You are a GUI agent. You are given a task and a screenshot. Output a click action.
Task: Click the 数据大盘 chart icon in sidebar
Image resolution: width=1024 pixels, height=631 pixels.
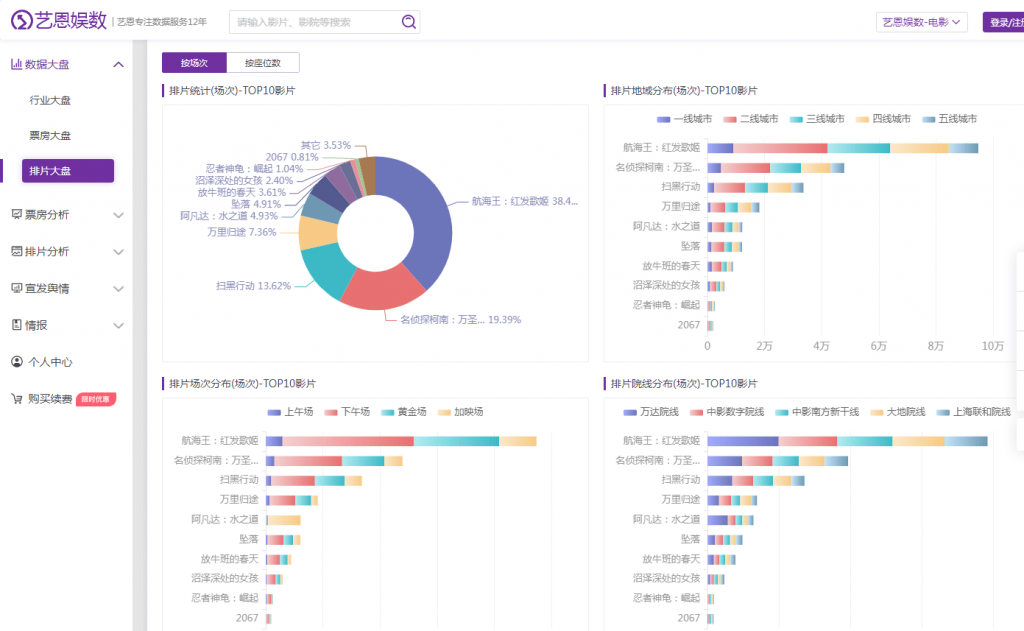[16, 64]
